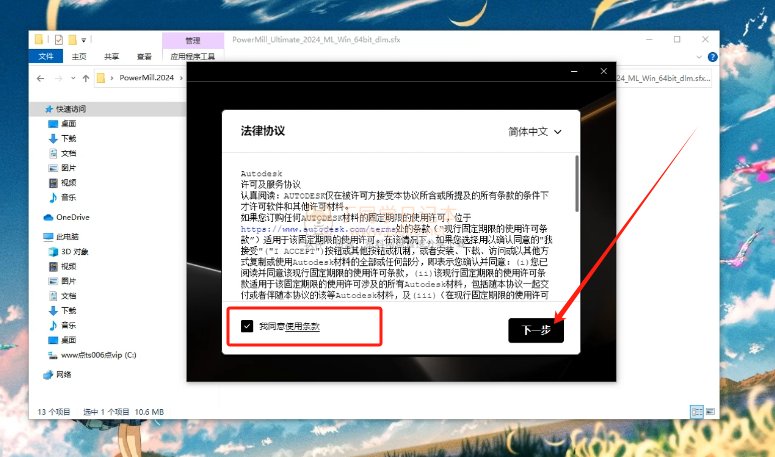Switch to the 共享 ribbon tab
This screenshot has height=457, width=775.
coord(111,56)
